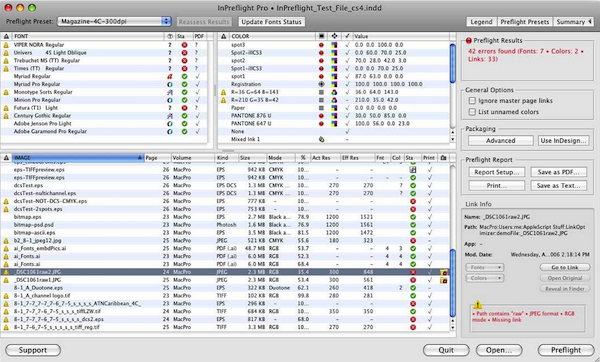
Task: Click warning triangle next to Trebuchet MS font
Action: pos(6,60)
